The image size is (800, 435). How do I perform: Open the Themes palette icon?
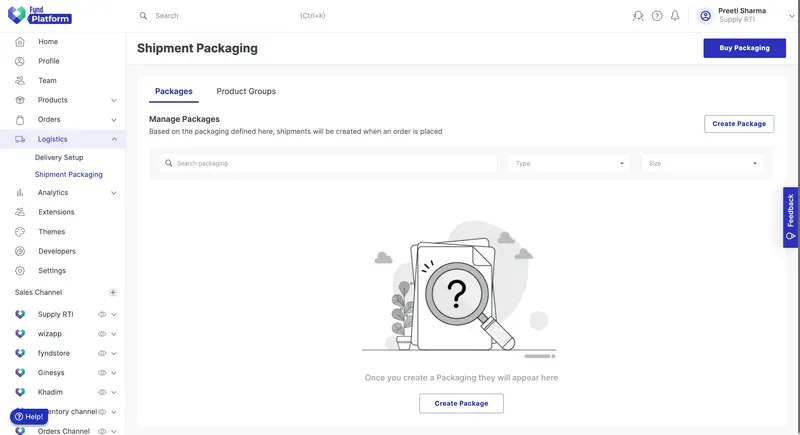[20, 232]
